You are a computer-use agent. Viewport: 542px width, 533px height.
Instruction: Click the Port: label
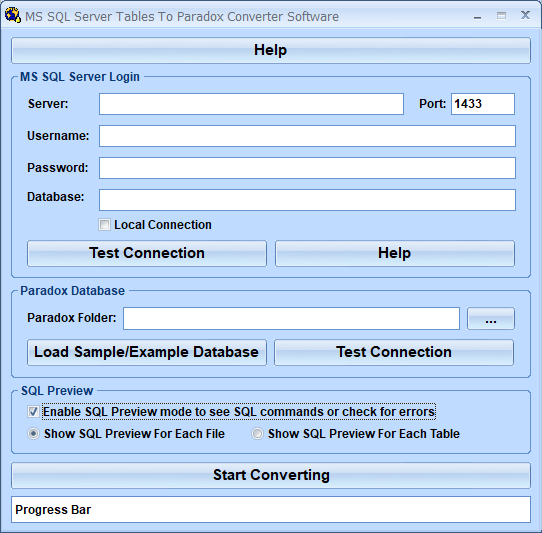point(432,104)
